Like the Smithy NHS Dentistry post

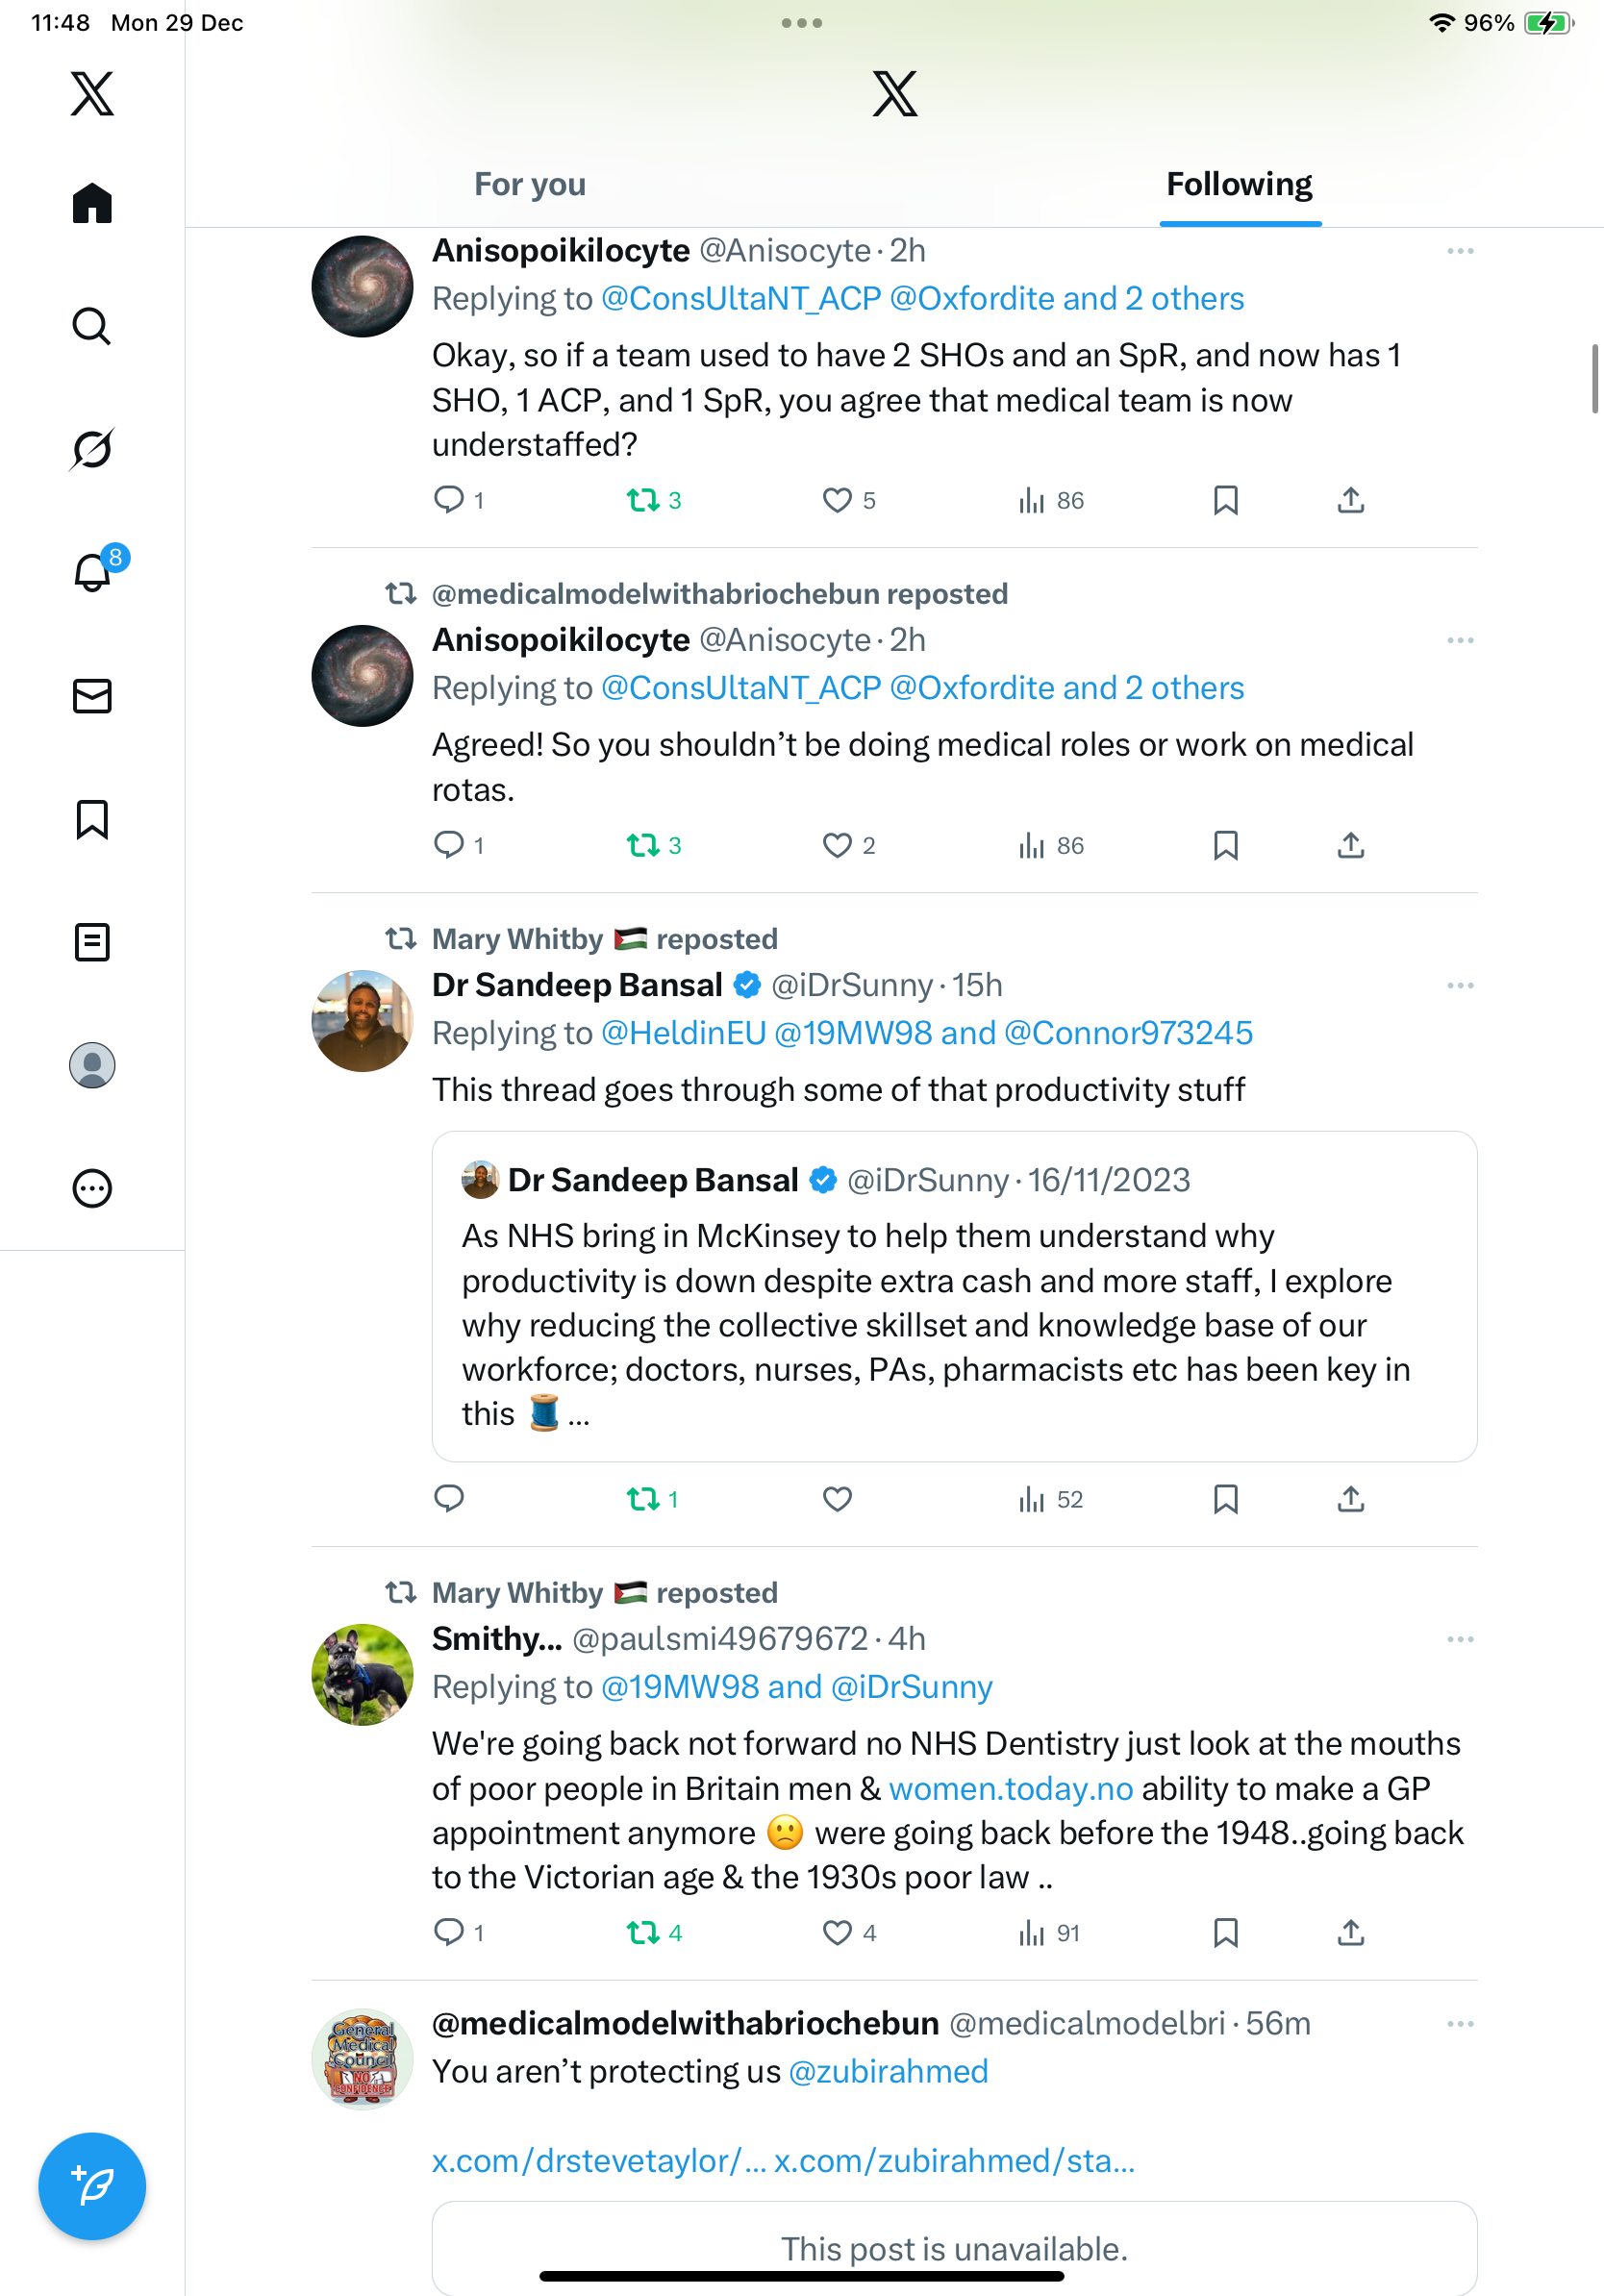tap(837, 1933)
